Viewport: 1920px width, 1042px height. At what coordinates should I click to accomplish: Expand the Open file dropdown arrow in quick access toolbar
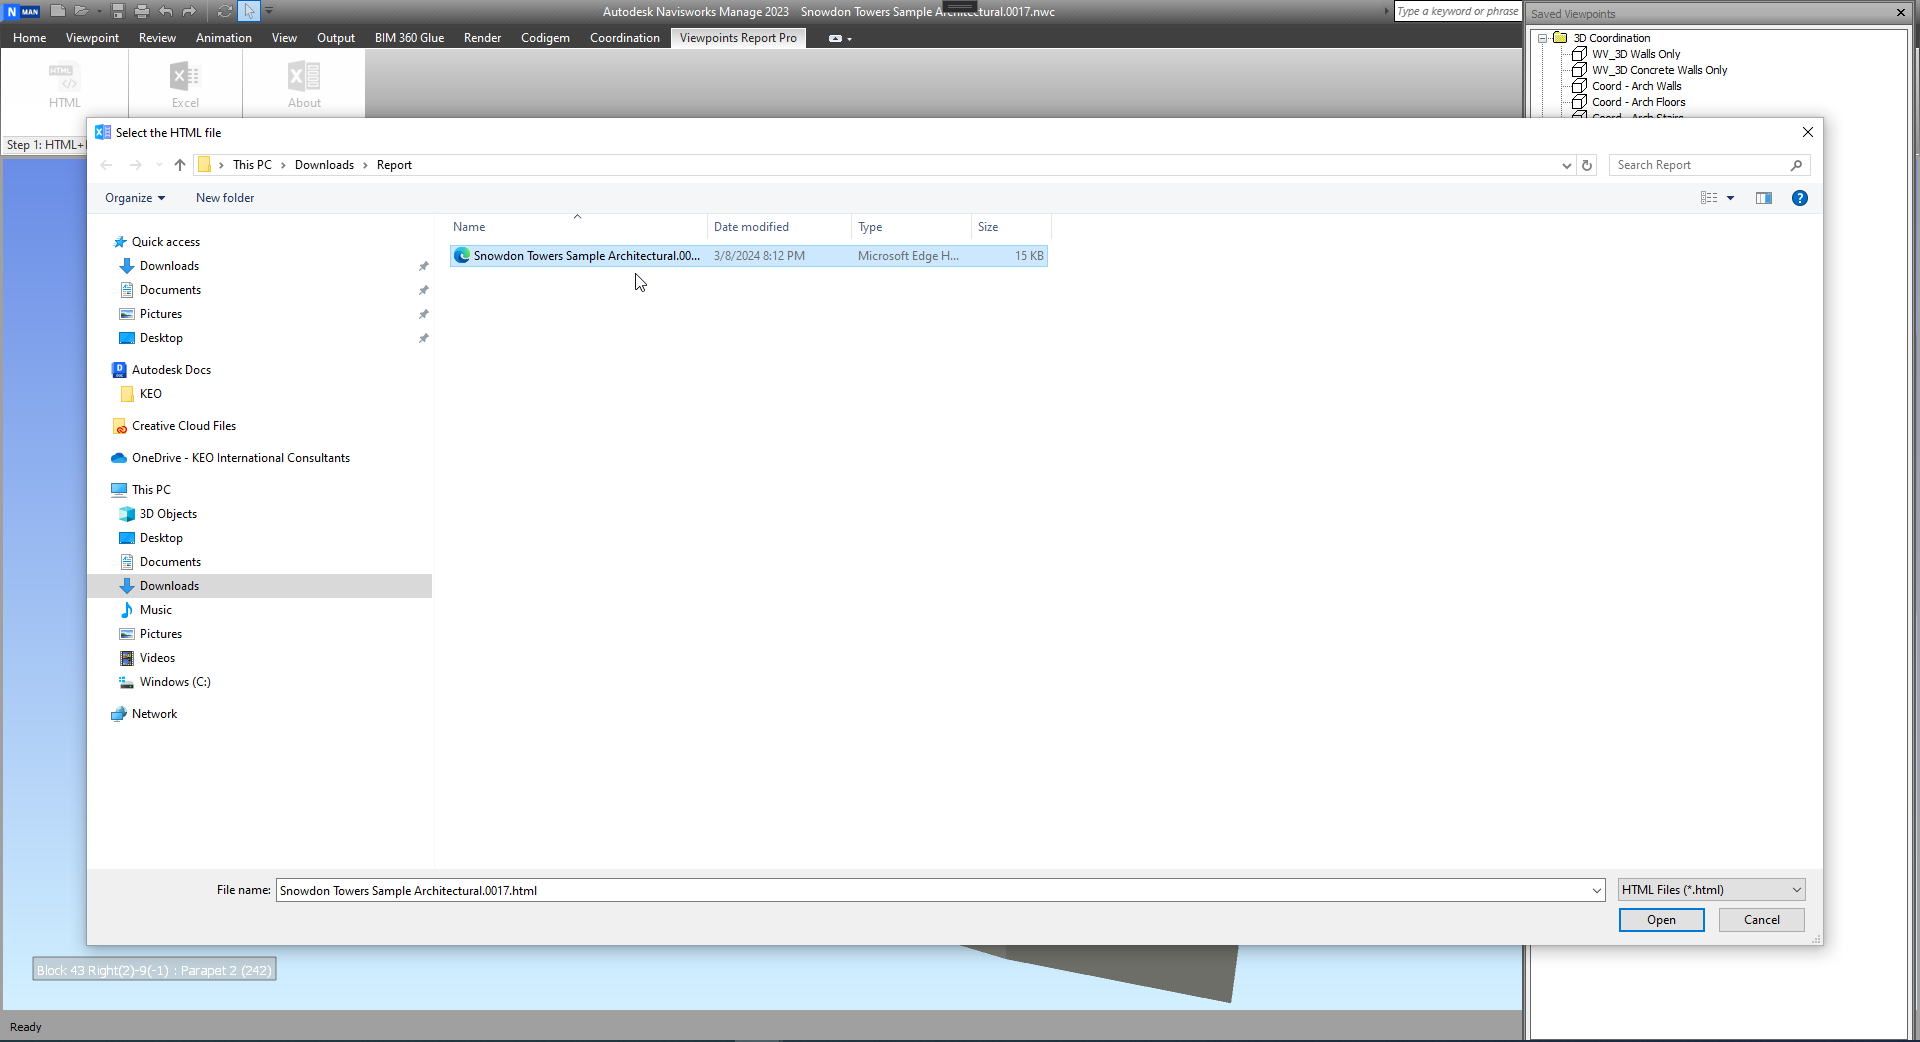click(99, 11)
